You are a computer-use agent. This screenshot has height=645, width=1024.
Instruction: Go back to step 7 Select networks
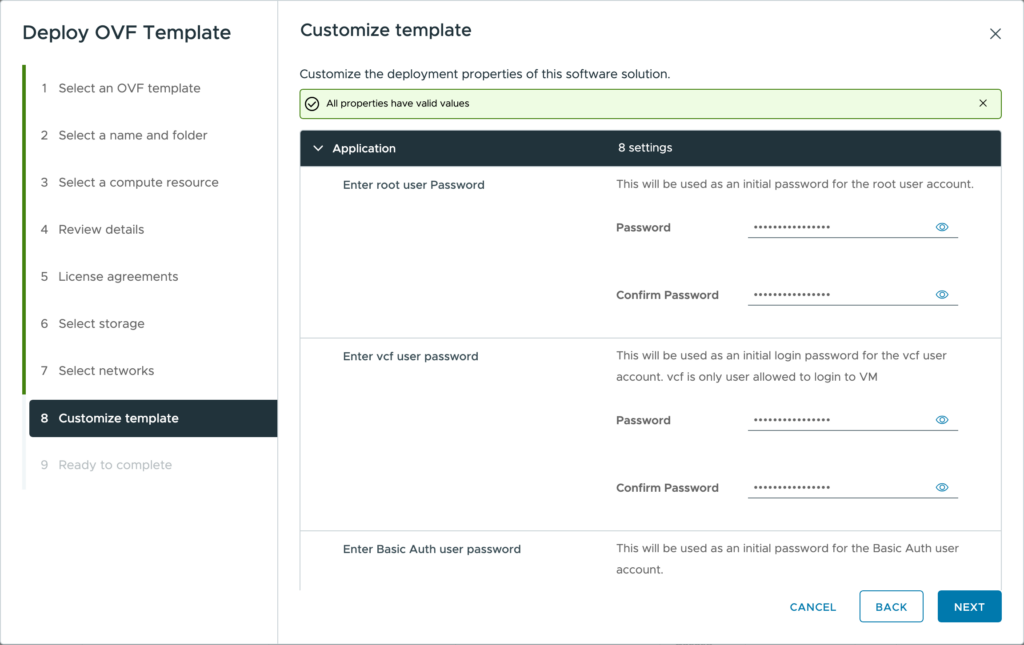(106, 370)
